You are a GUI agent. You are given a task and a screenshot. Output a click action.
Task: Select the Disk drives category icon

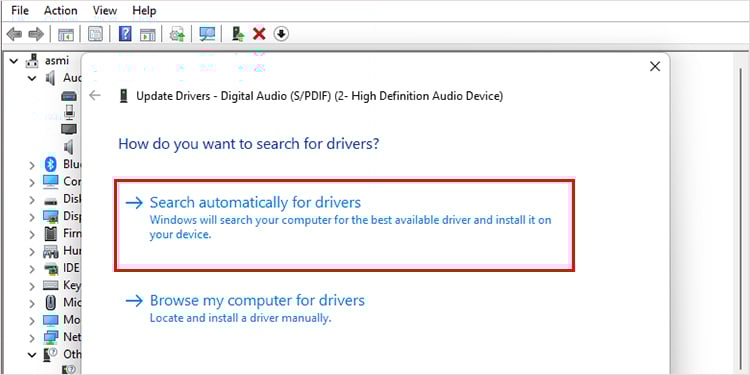click(x=51, y=201)
